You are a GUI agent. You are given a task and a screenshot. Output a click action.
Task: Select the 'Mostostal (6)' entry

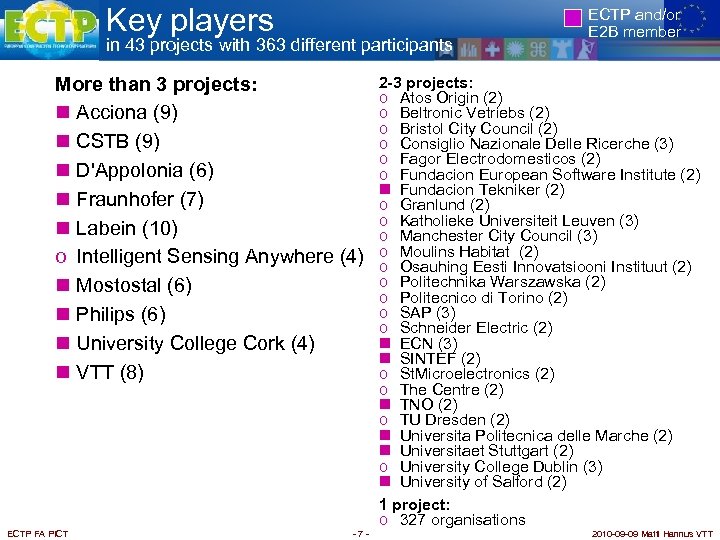134,286
